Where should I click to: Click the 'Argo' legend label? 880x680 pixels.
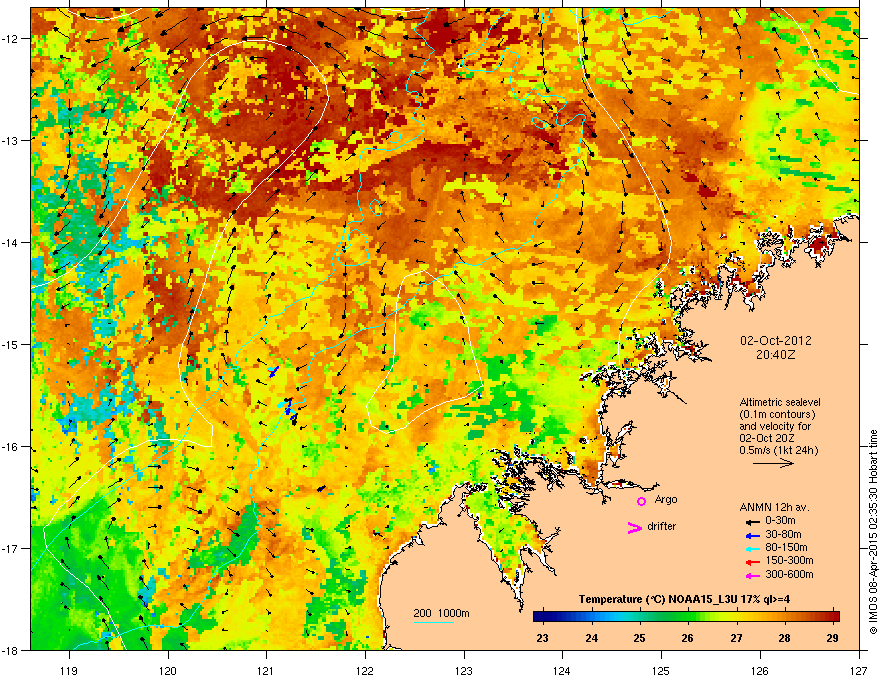666,499
